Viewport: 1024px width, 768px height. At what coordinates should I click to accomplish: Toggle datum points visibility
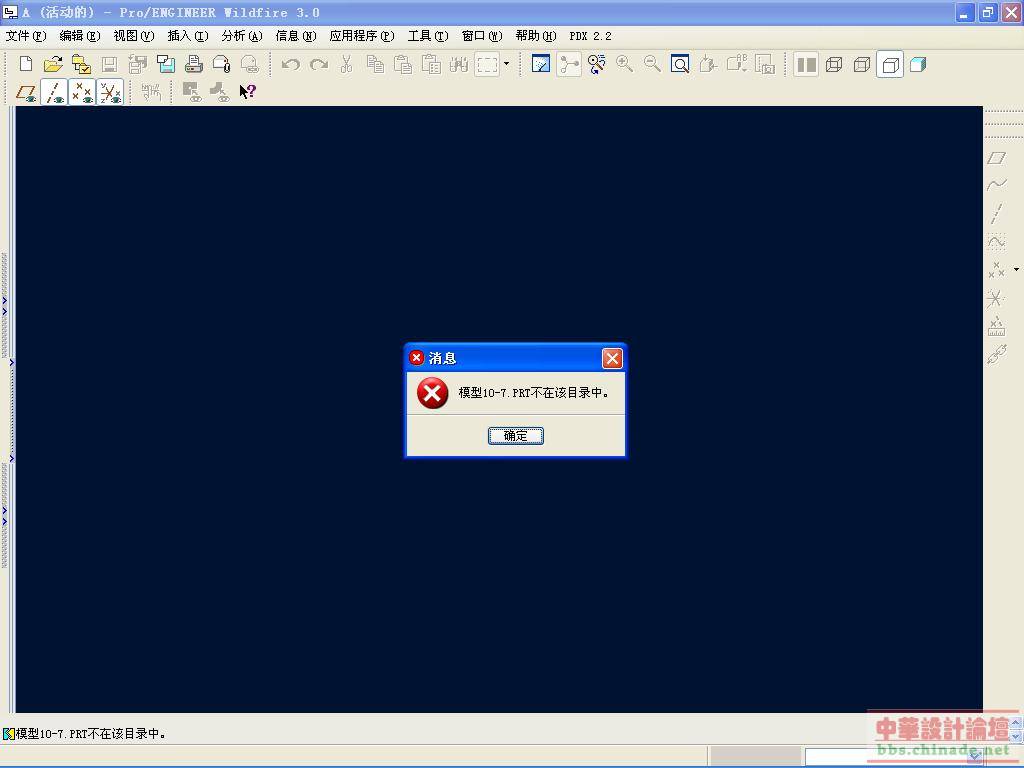(82, 92)
